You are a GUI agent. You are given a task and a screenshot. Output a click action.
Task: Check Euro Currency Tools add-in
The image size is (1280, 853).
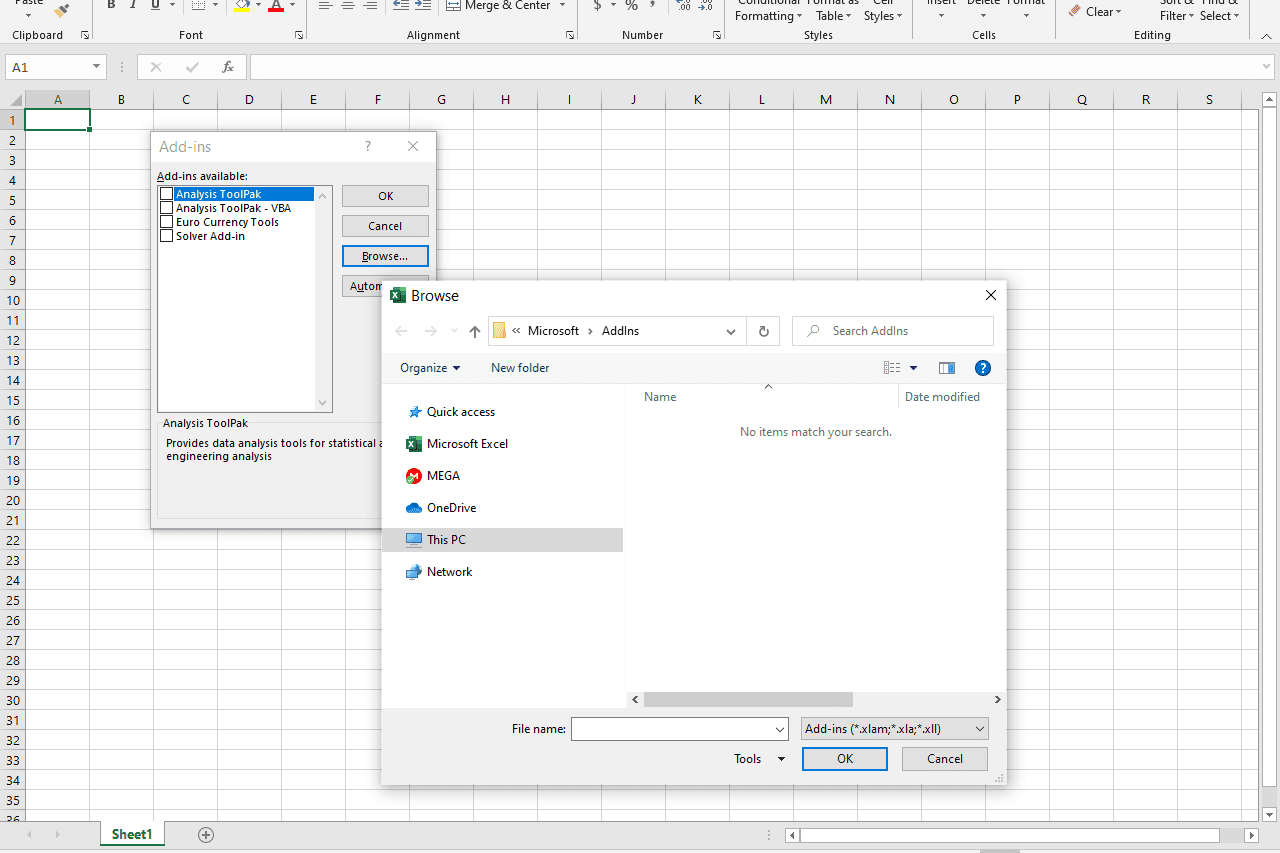coord(167,222)
